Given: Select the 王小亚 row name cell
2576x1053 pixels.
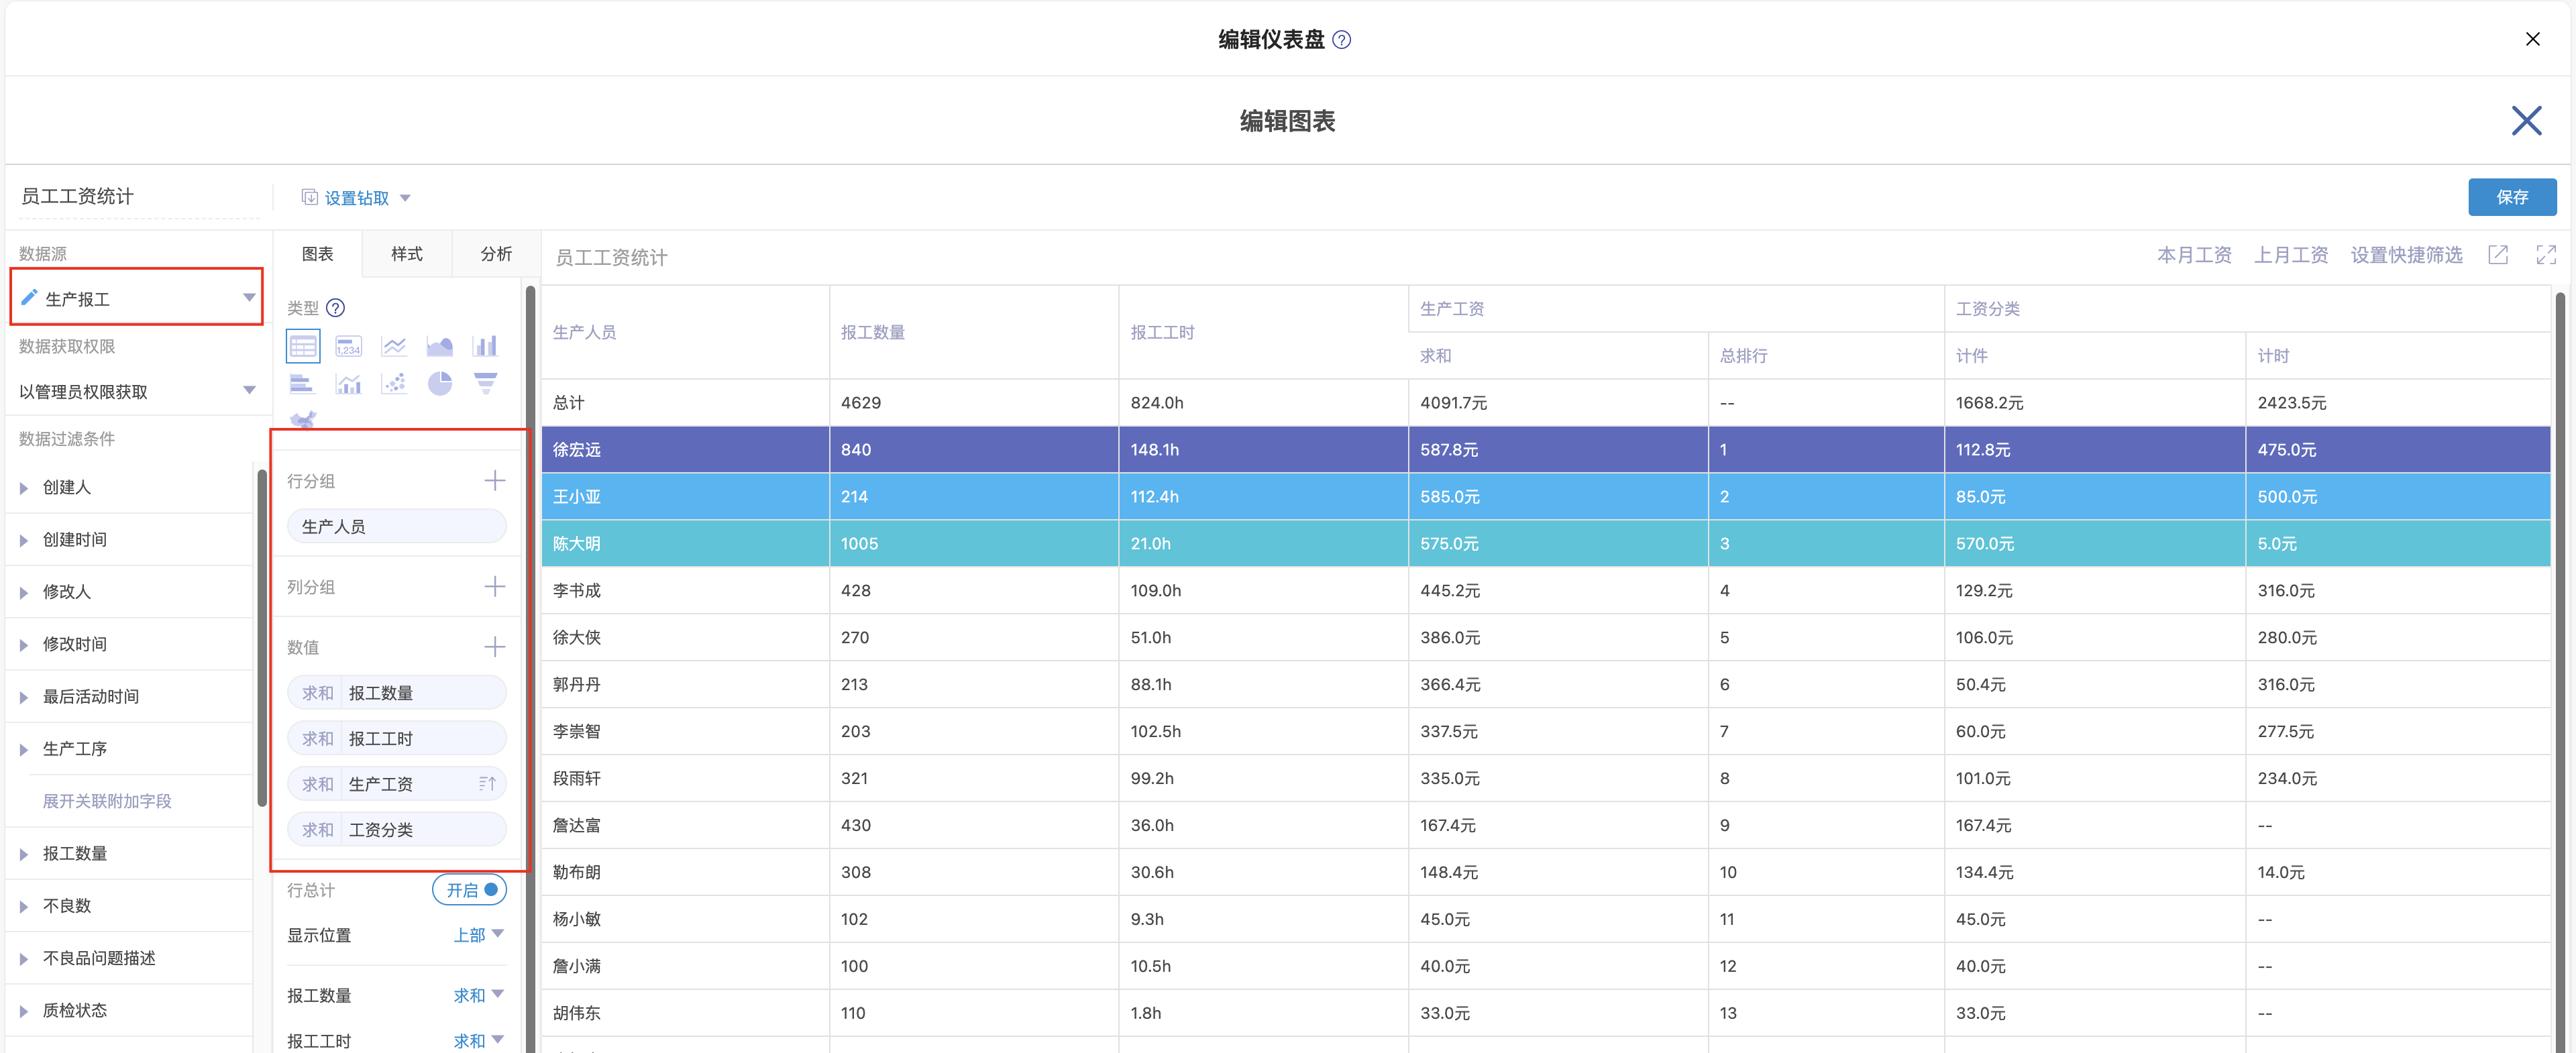Looking at the screenshot, I should click(x=686, y=497).
